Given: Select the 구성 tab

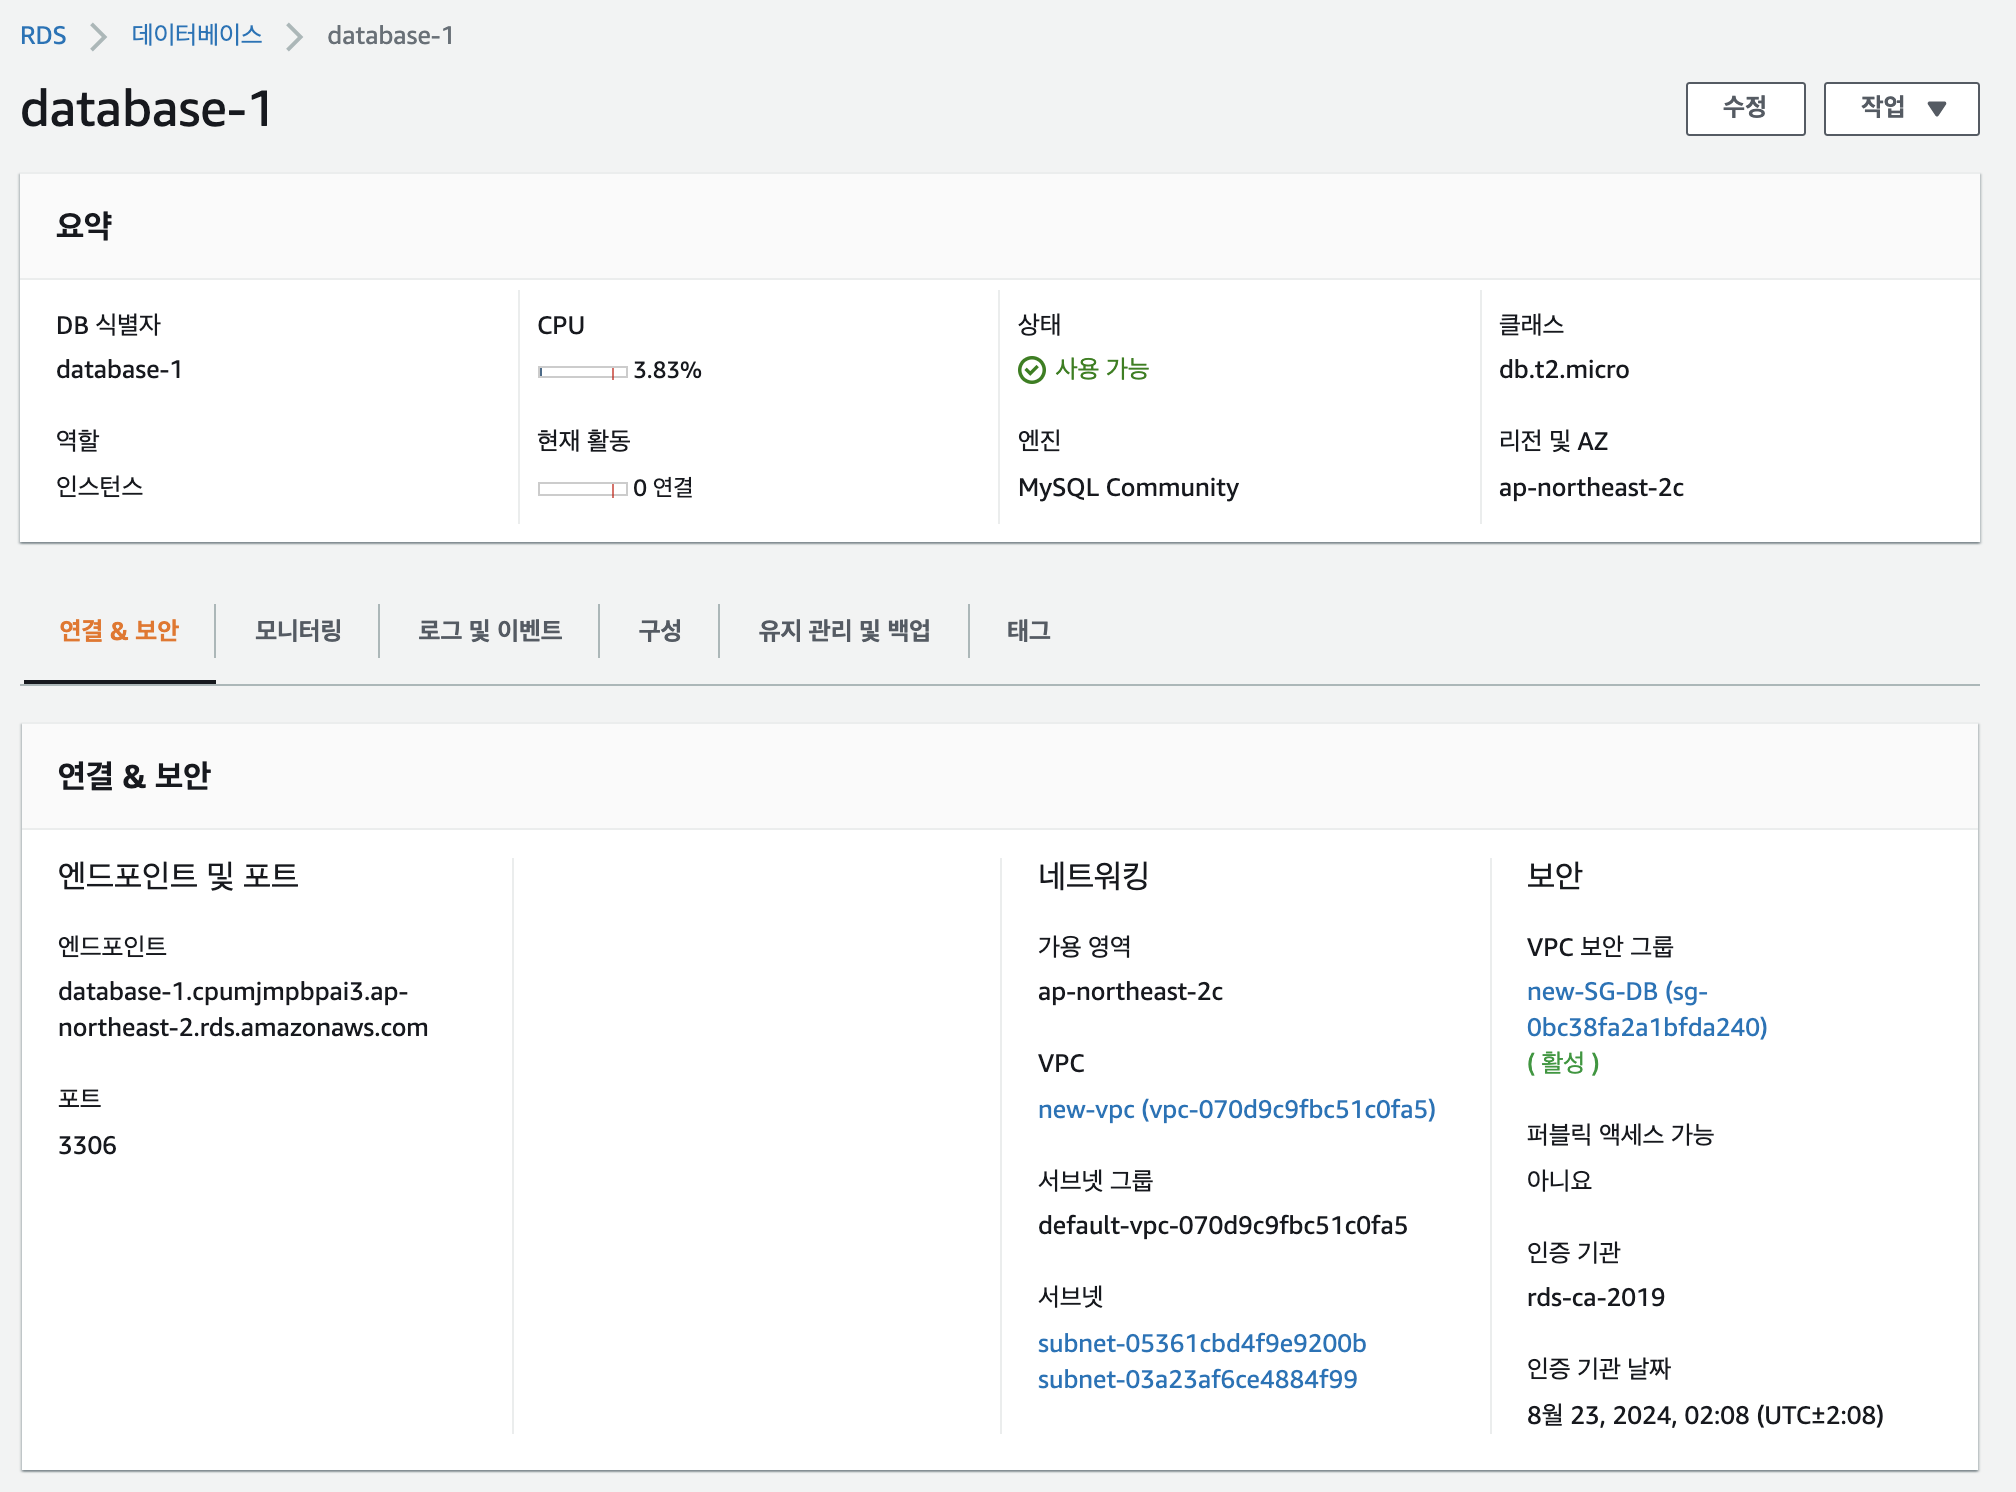Looking at the screenshot, I should pyautogui.click(x=659, y=630).
